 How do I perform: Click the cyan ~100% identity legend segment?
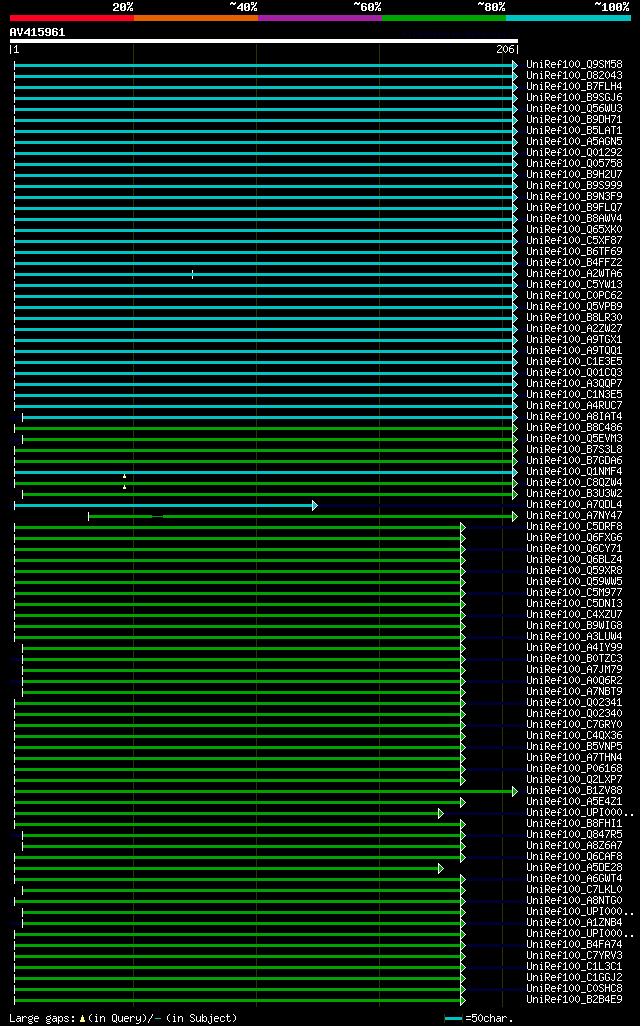569,18
